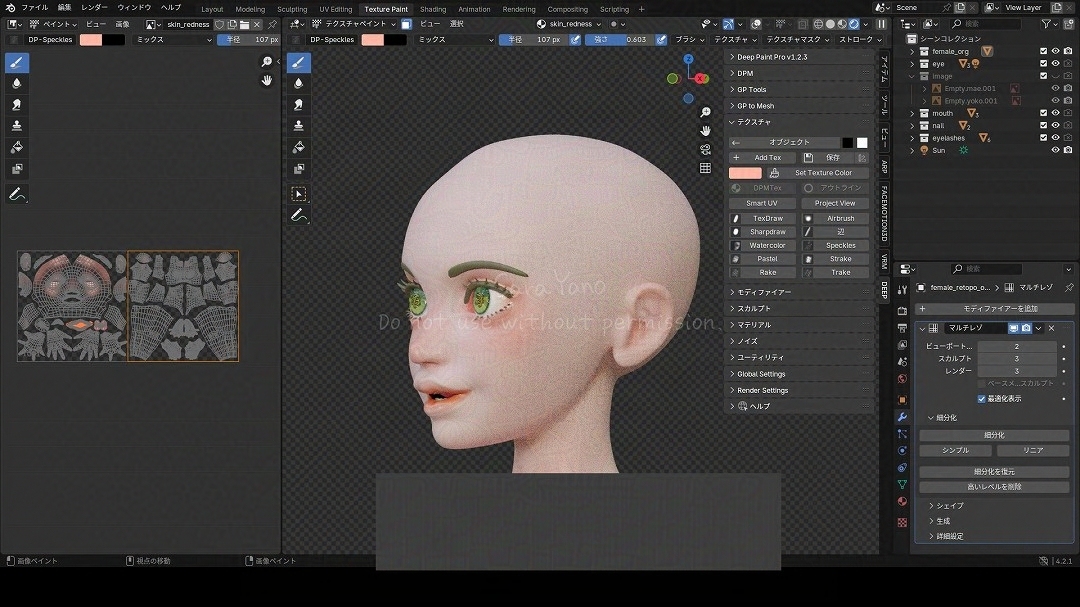Disable Sun render camera toggle
The height and width of the screenshot is (607, 1080).
click(1068, 150)
